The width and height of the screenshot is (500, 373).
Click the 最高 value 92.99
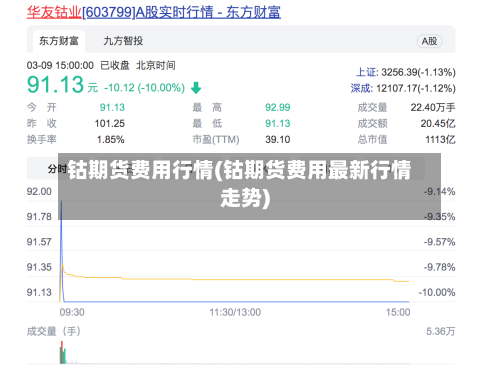tap(278, 107)
